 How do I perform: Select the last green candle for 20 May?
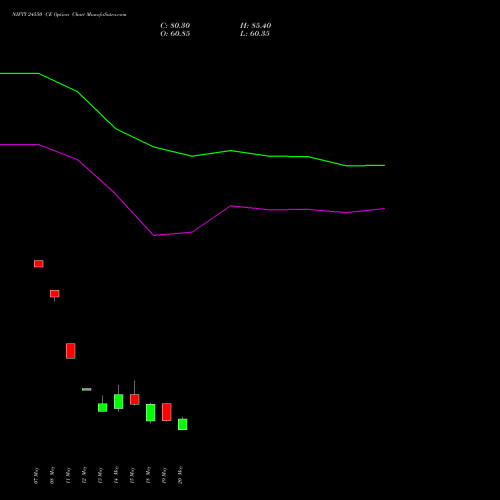[x=183, y=424]
